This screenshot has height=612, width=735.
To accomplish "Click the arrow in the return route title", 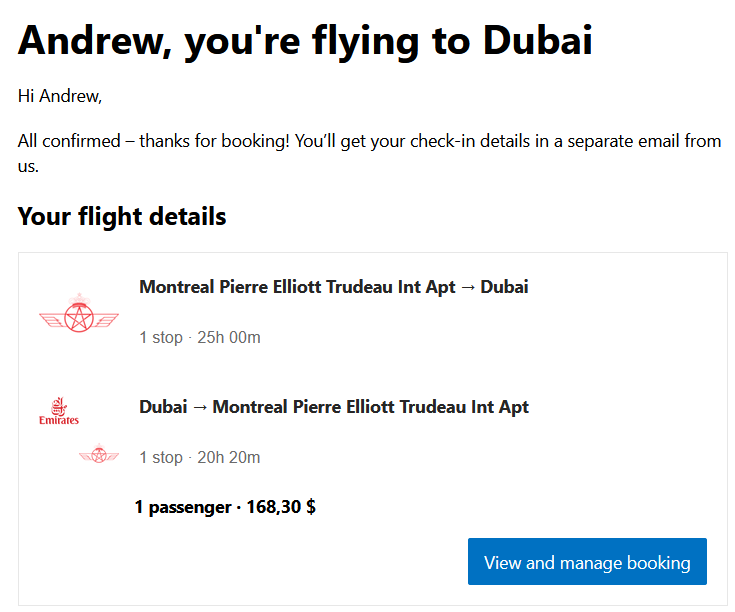I will (200, 407).
